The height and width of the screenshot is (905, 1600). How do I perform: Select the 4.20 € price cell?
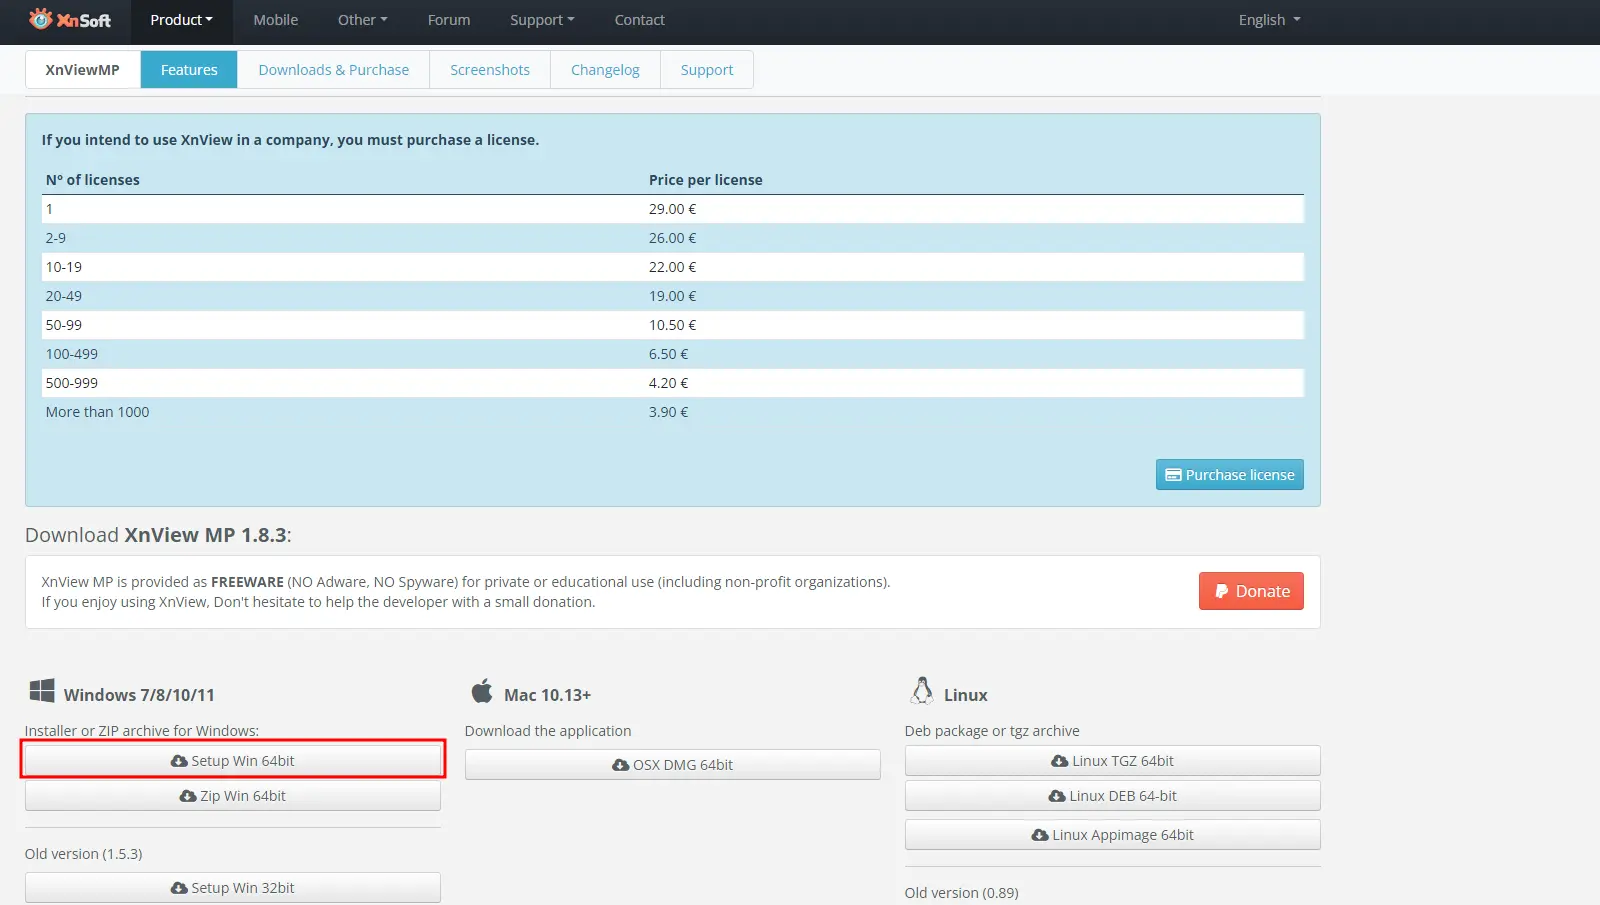click(668, 383)
